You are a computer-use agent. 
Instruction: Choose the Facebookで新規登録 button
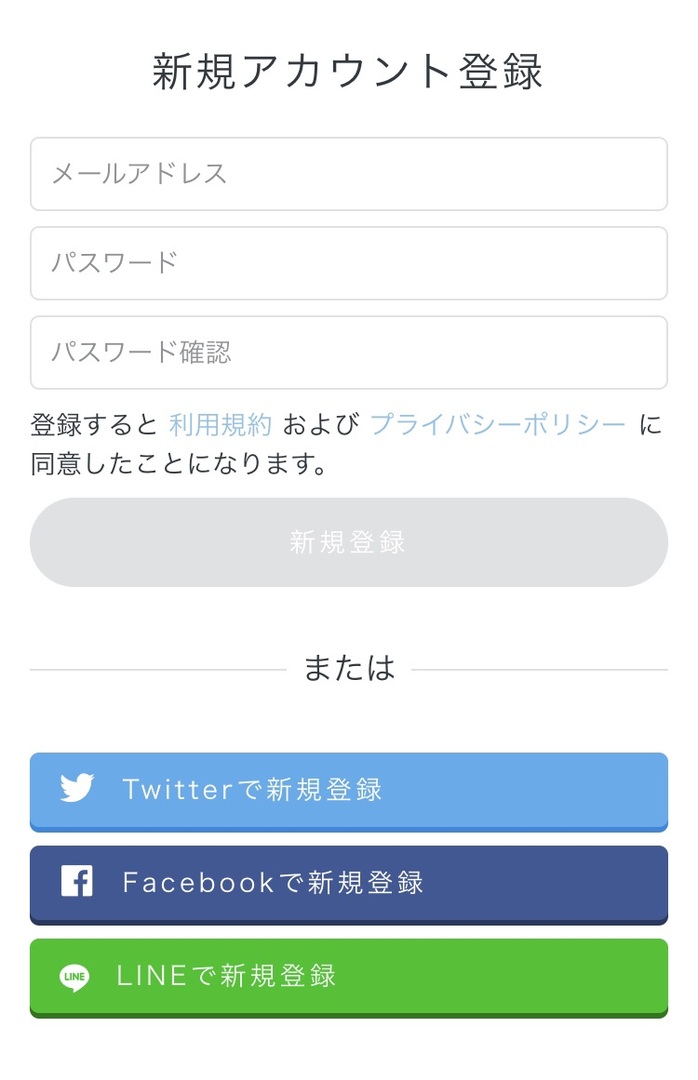(348, 882)
